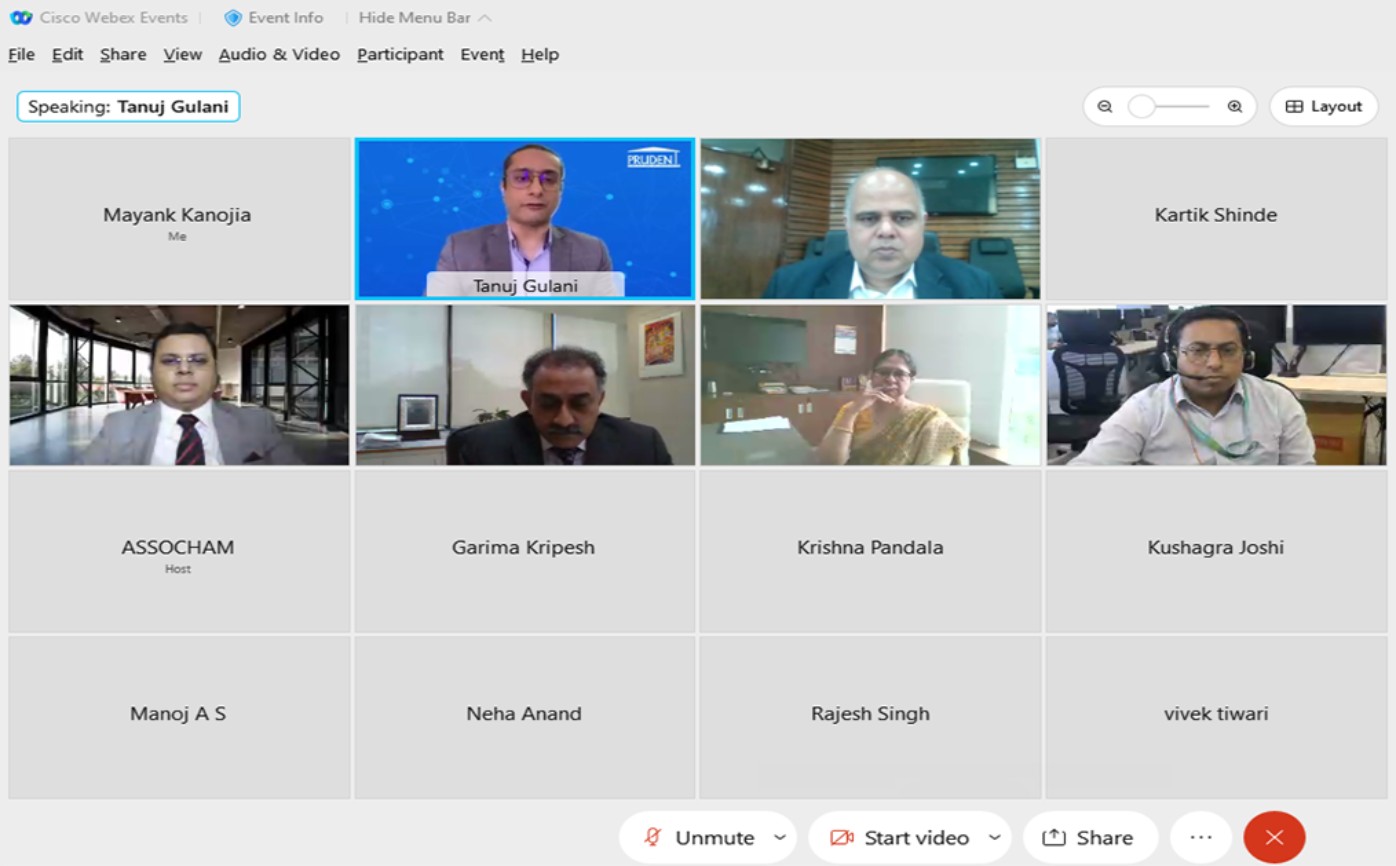Expand video options arrow beside Start video

point(994,838)
